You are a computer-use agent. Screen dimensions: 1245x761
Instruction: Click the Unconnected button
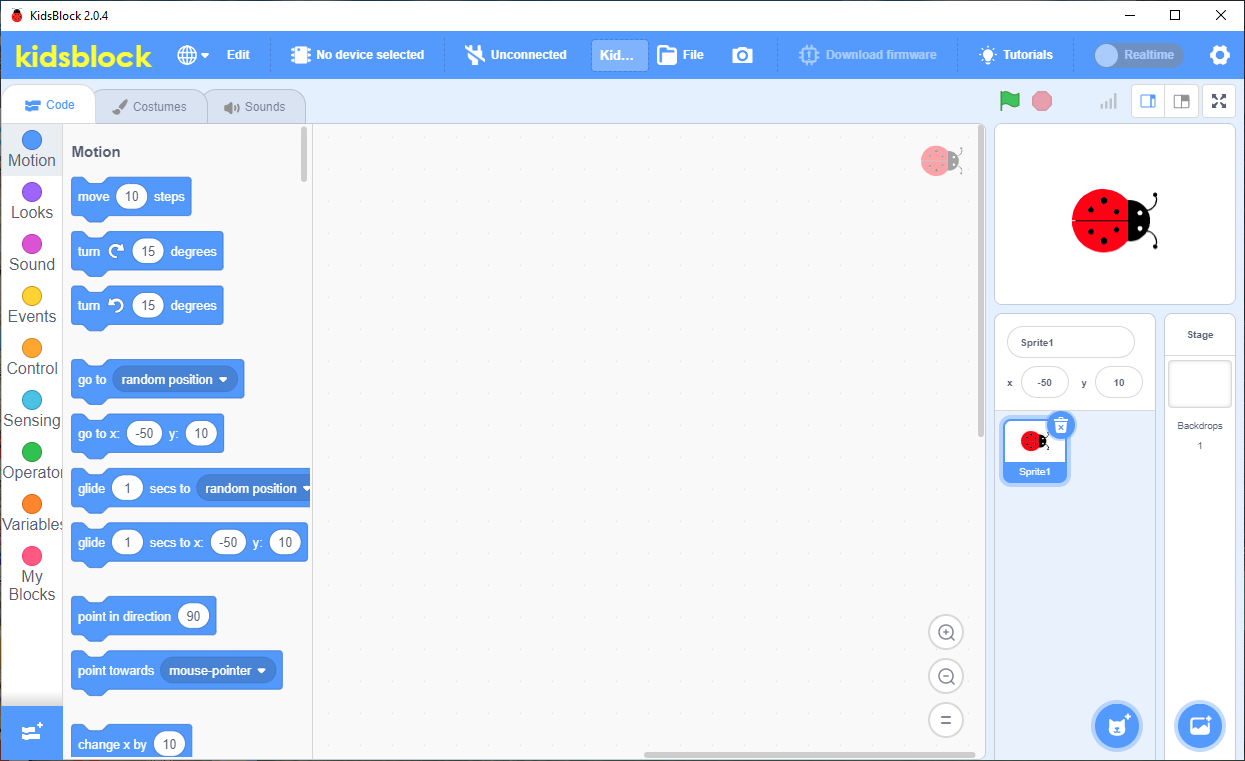pos(516,55)
